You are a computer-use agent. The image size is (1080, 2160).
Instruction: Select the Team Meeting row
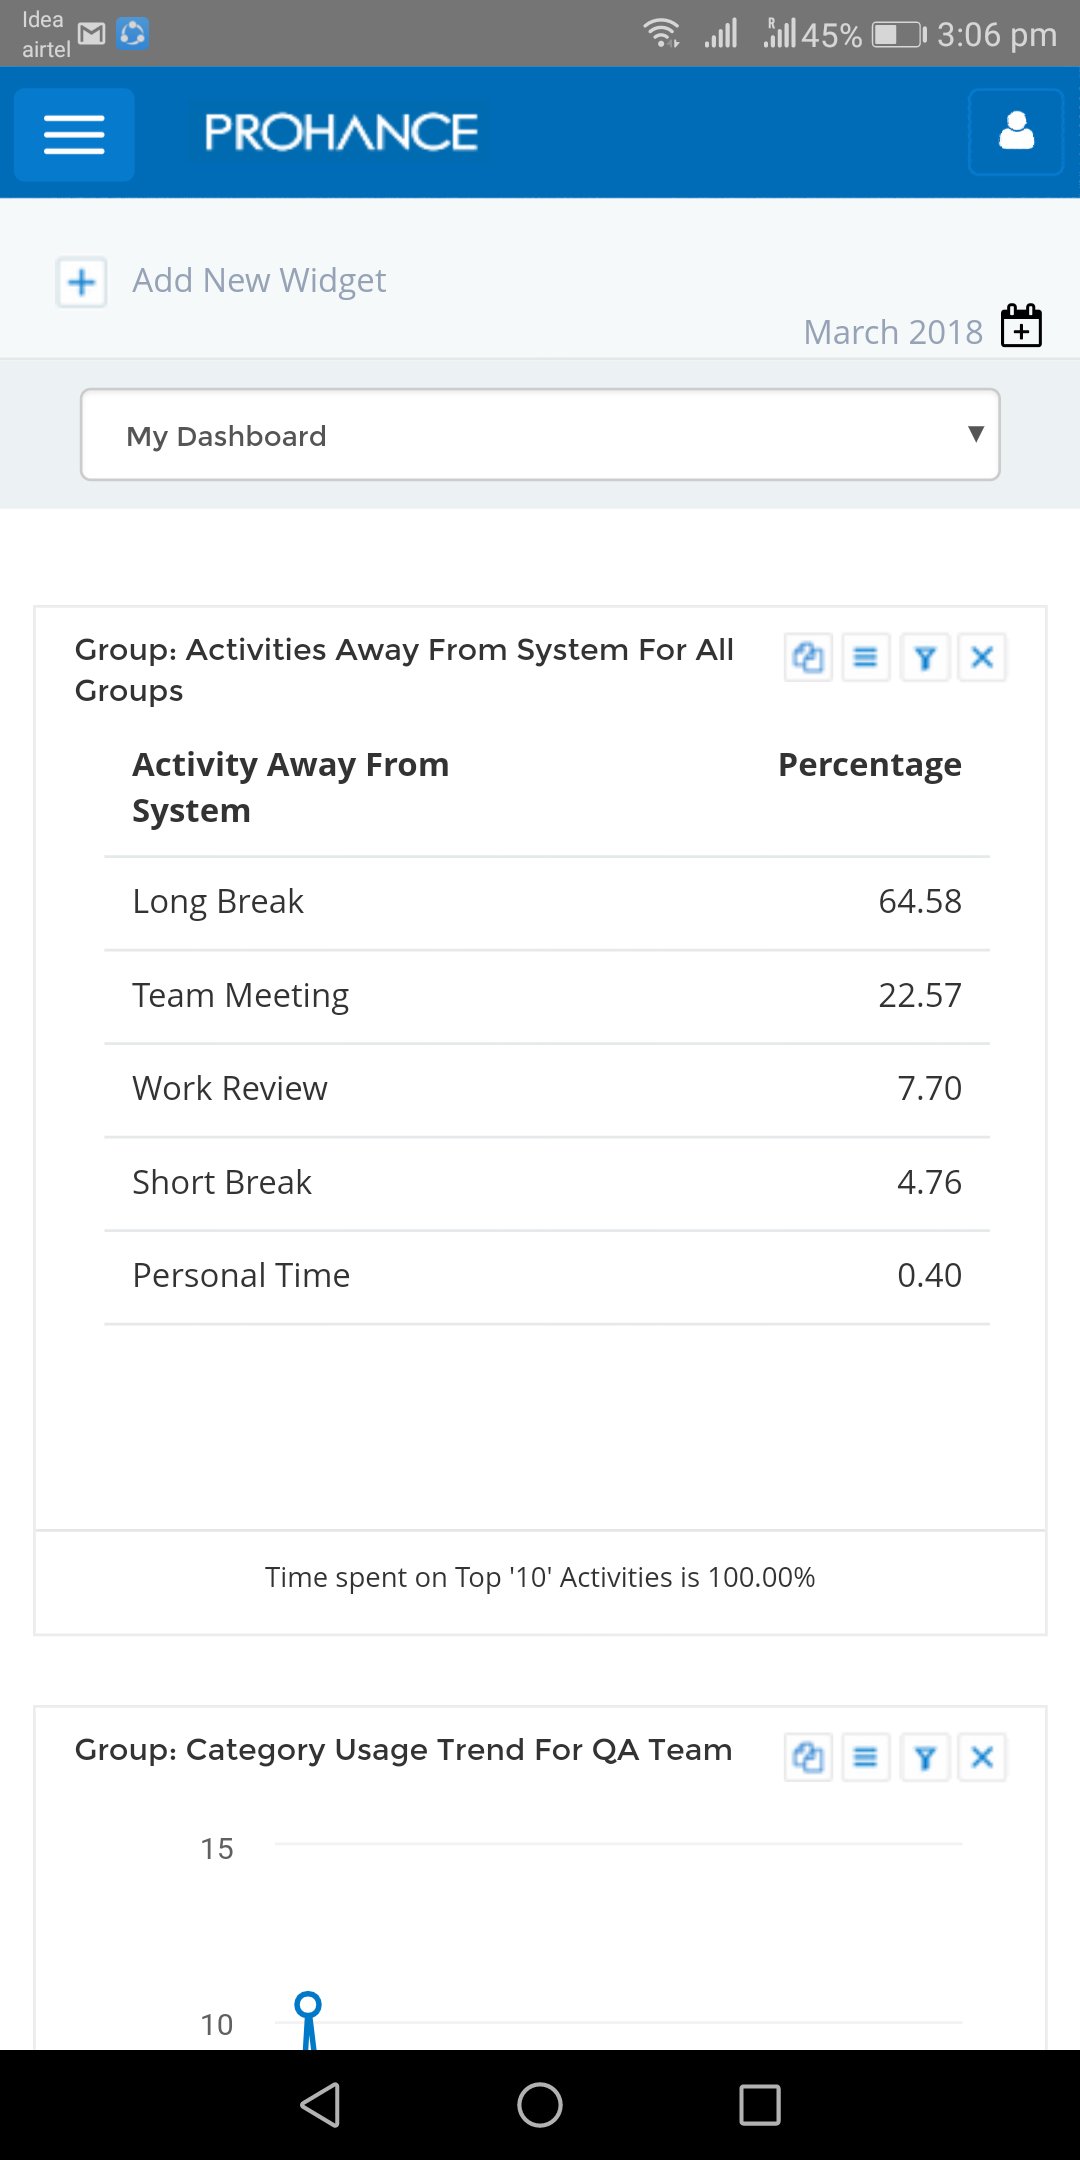pyautogui.click(x=546, y=996)
